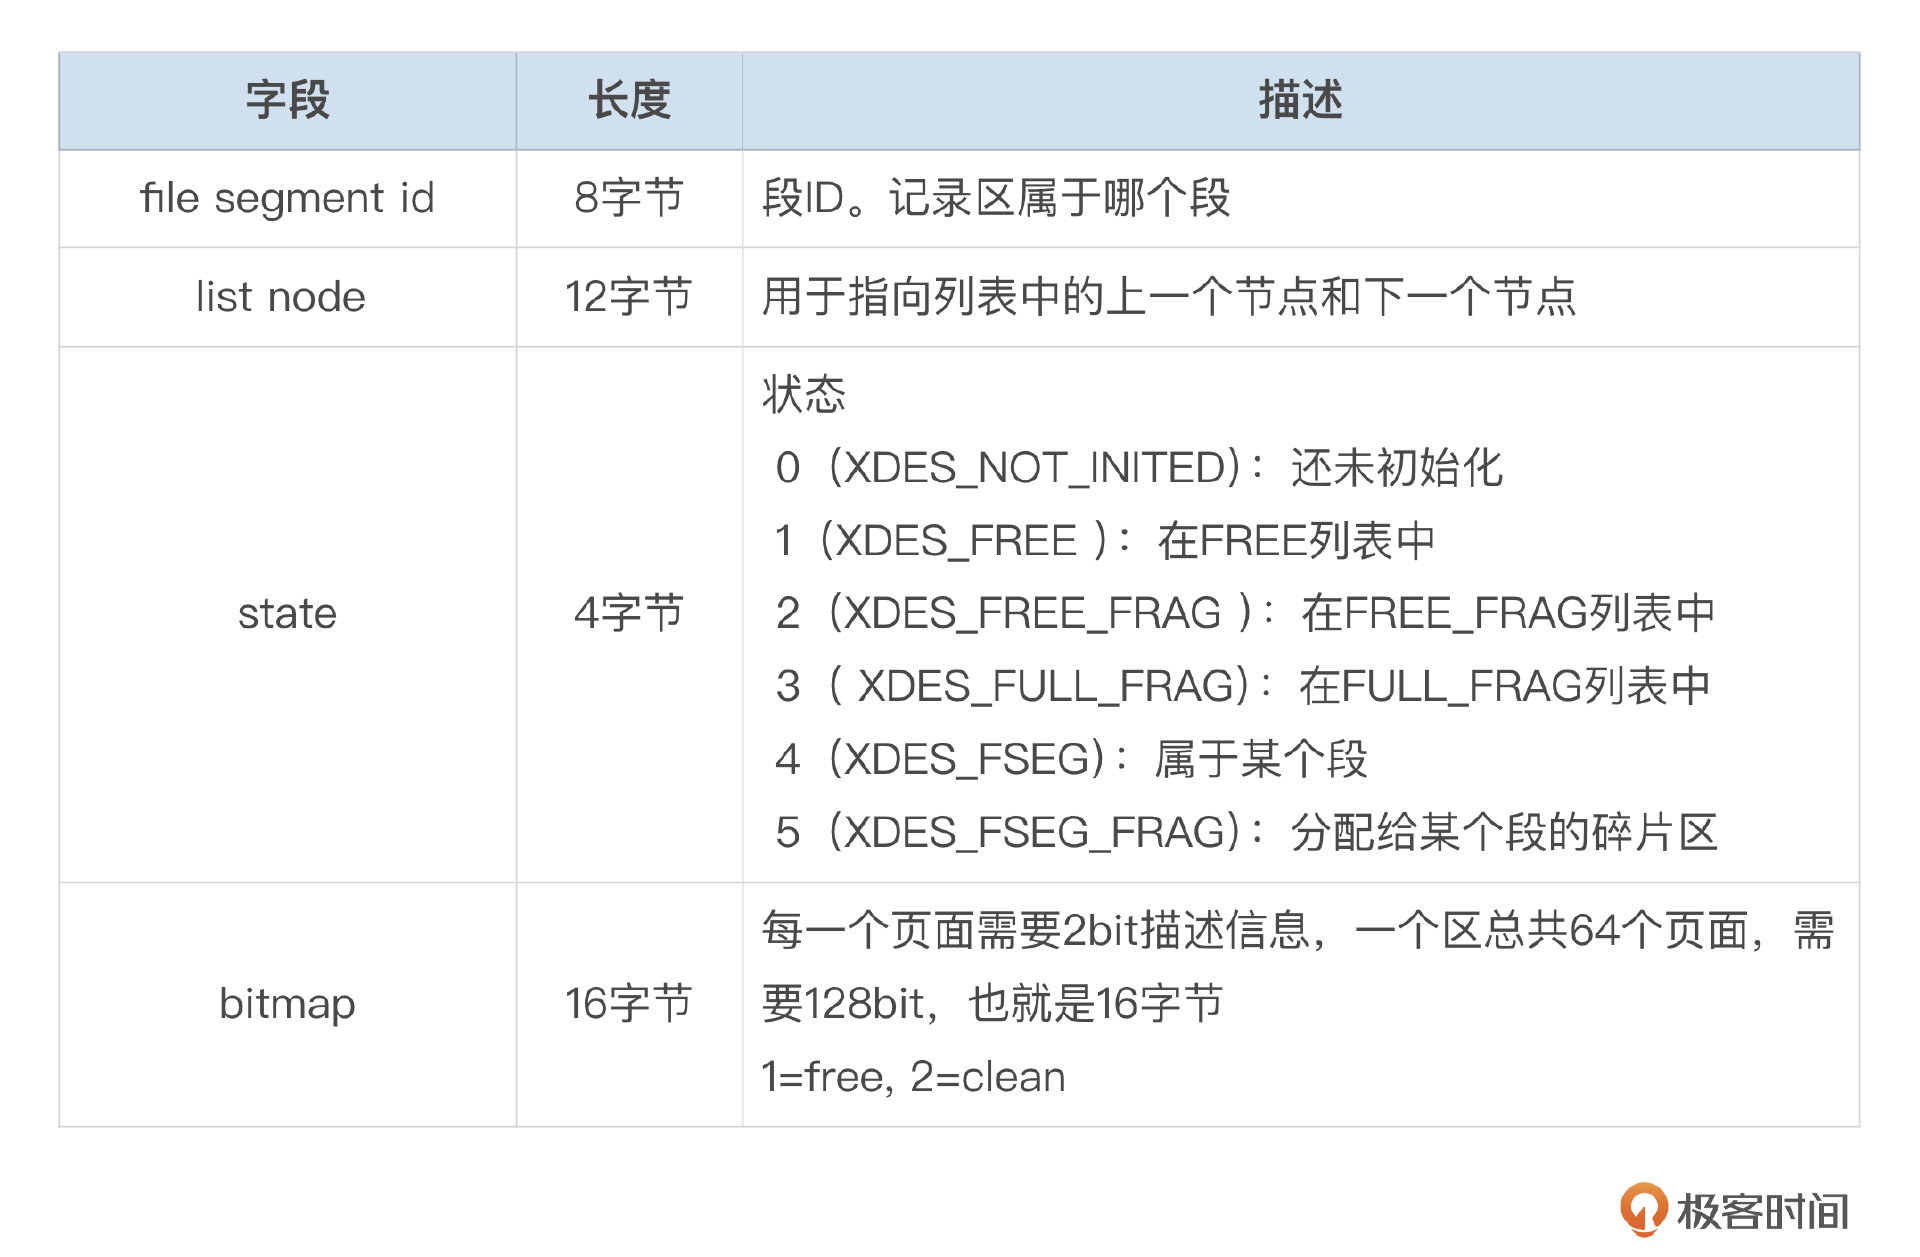Viewport: 1920px width, 1257px height.
Task: Click the orange Geek Time logo icon
Action: [1643, 1208]
